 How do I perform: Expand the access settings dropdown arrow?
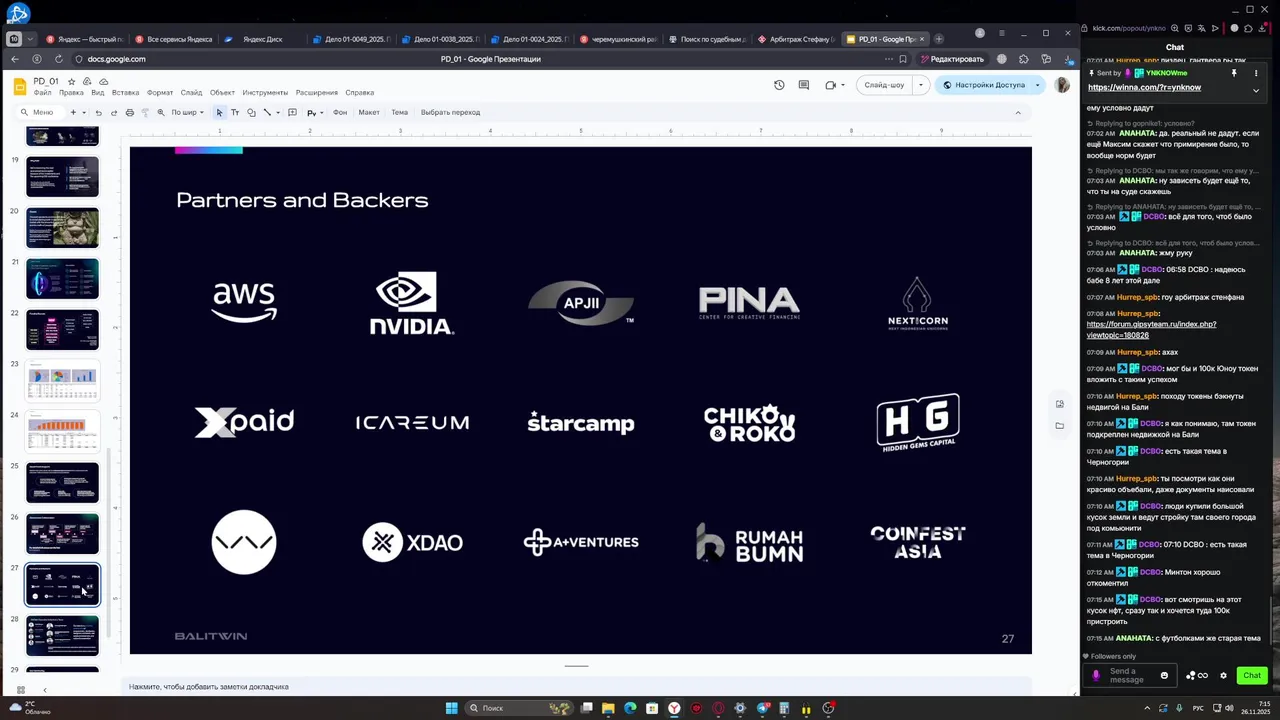pos(1037,85)
